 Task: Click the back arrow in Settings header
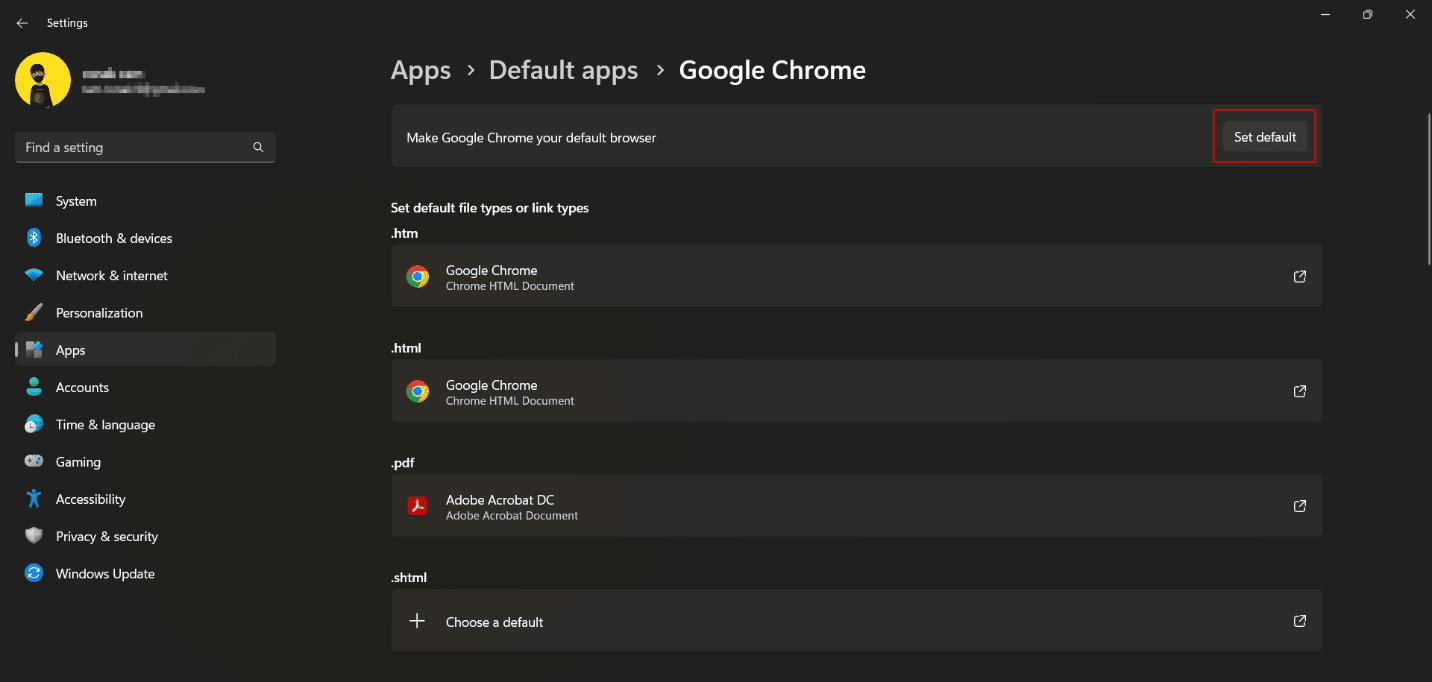point(22,23)
